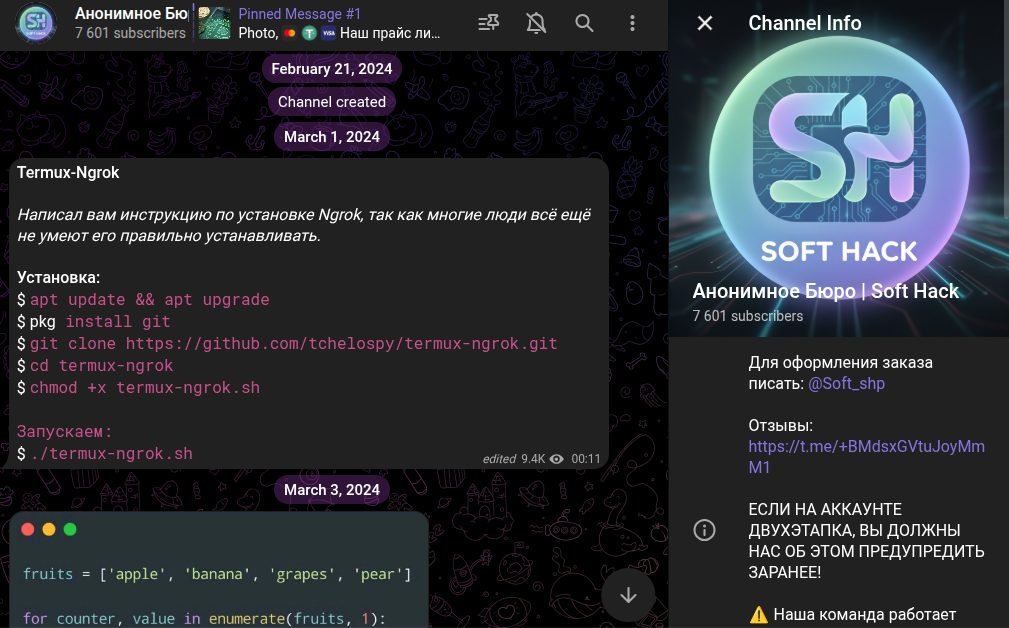
Task: Click the small channel avatar in header
Action: point(35,22)
